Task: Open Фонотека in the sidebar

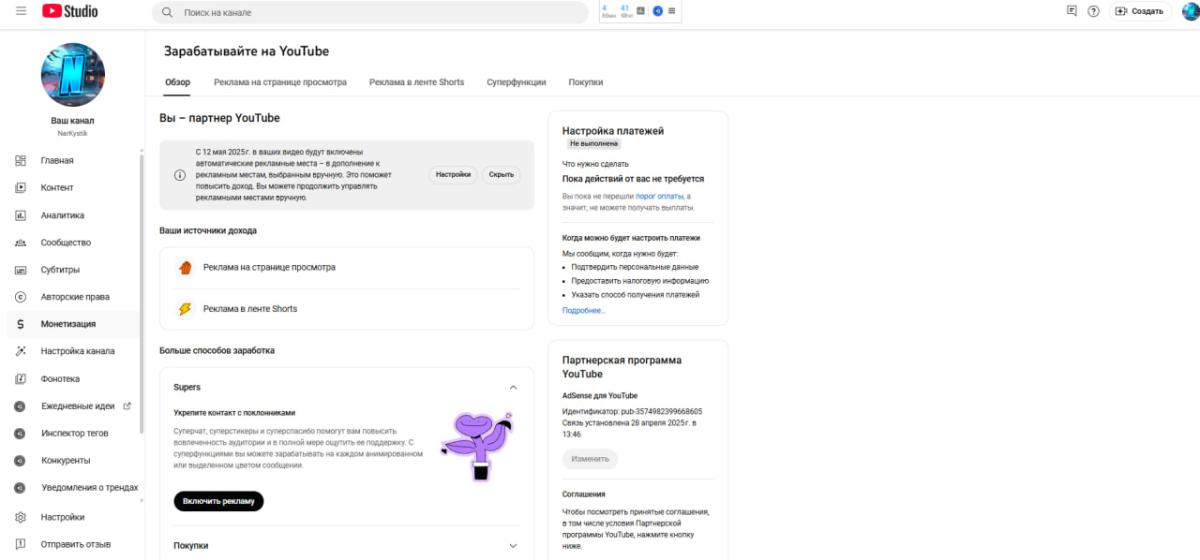Action: 72,379
